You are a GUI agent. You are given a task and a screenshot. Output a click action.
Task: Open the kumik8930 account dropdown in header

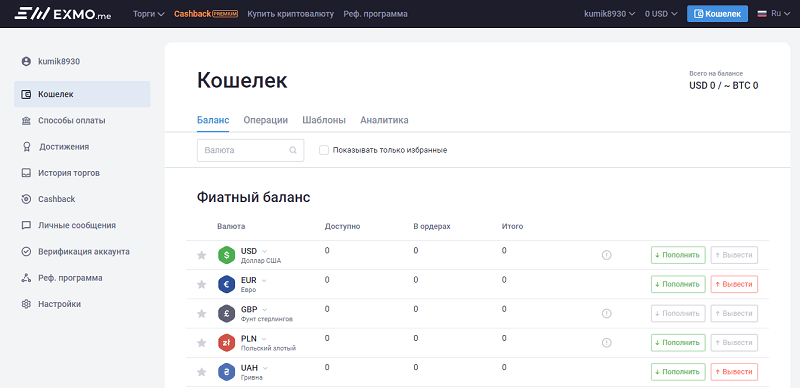(x=610, y=14)
